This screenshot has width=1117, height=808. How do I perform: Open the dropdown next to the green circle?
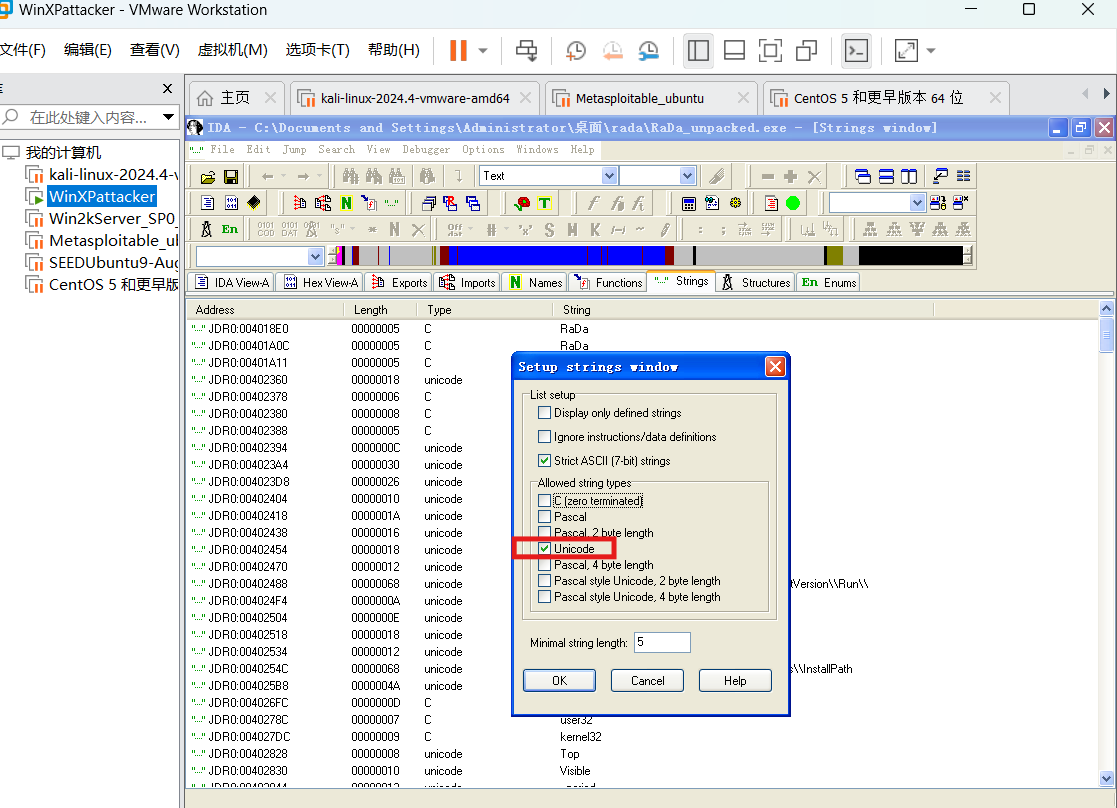pyautogui.click(x=917, y=203)
